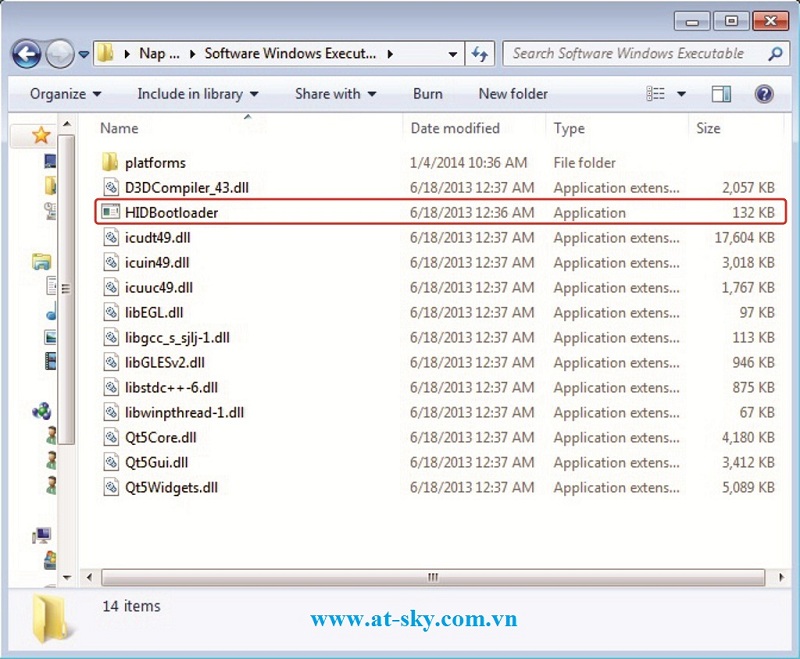Viewport: 800px width, 659px height.
Task: Click the Computer icon in navigation pane
Action: click(x=41, y=535)
